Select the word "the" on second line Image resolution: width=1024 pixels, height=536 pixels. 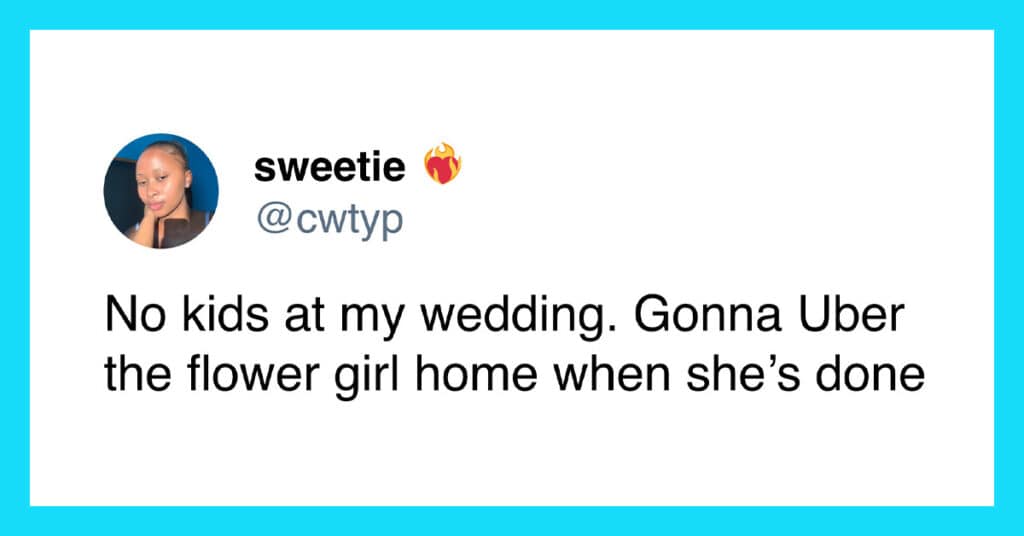pos(138,374)
